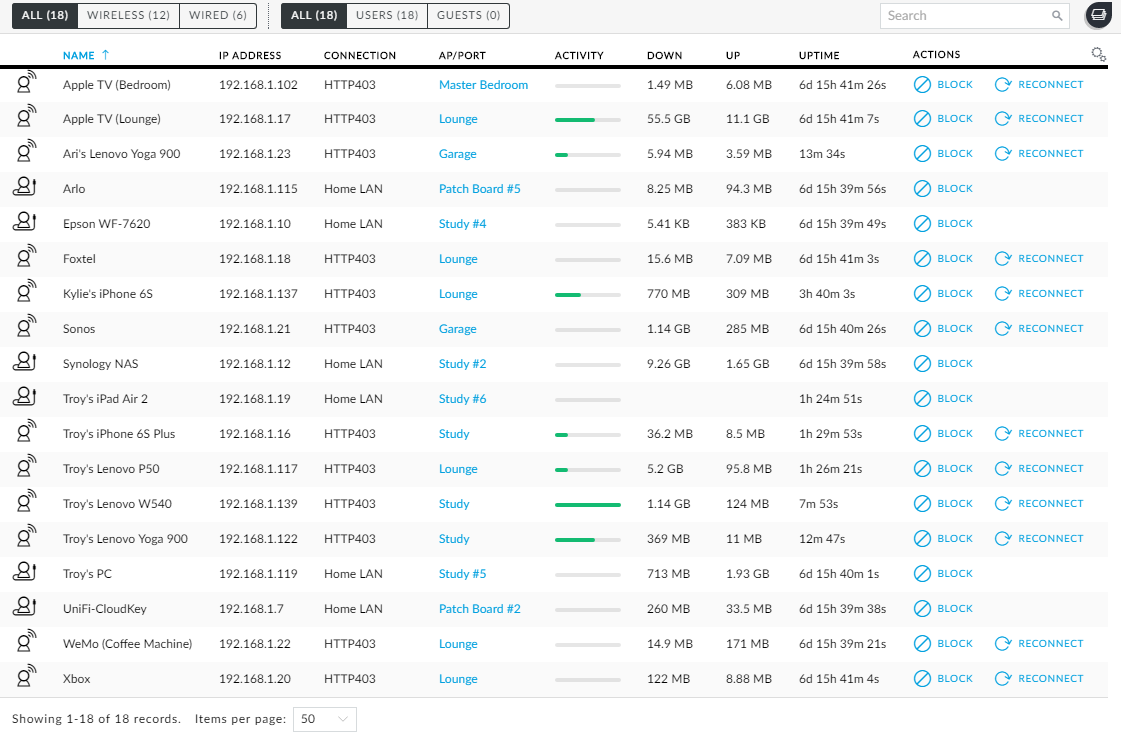Click the reconnect icon for Sonos
The width and height of the screenshot is (1121, 743).
[x=1002, y=328]
